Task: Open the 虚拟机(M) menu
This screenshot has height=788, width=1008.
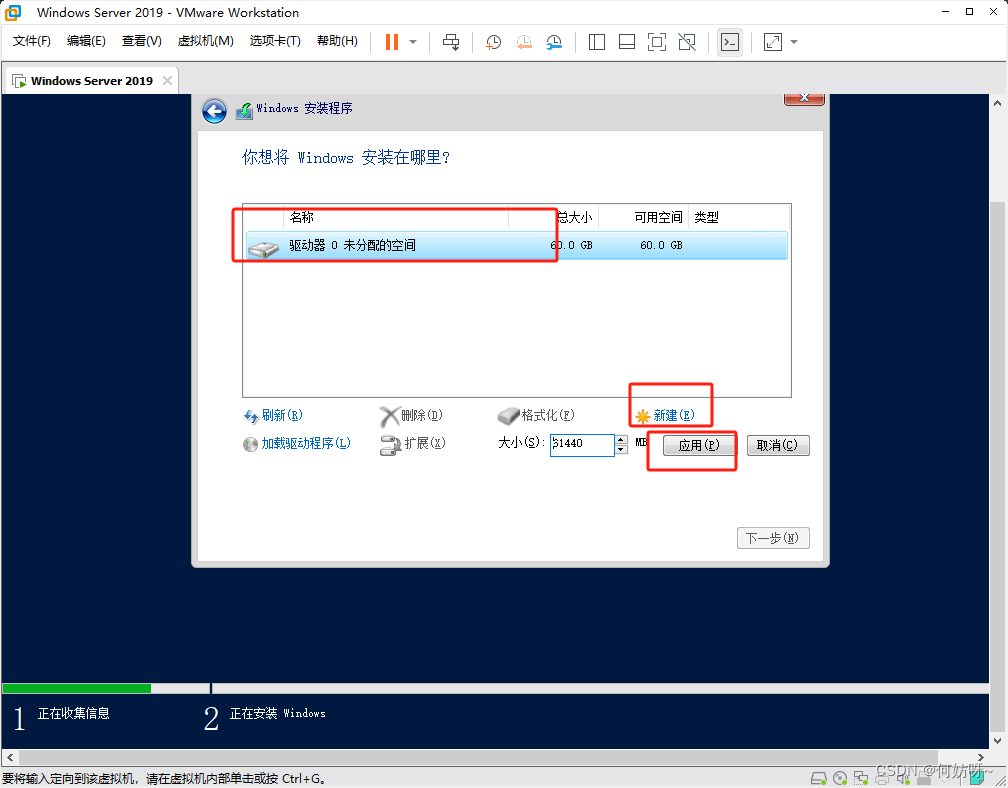Action: [x=205, y=41]
